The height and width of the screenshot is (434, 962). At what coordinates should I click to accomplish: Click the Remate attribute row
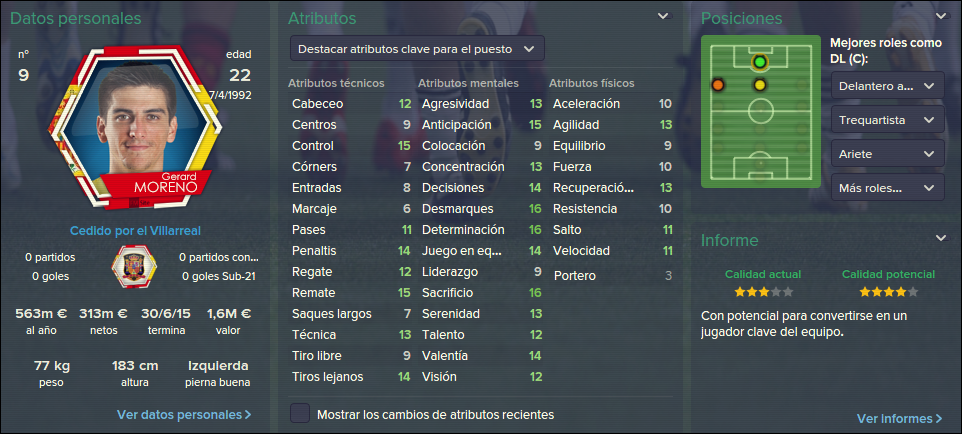point(351,293)
